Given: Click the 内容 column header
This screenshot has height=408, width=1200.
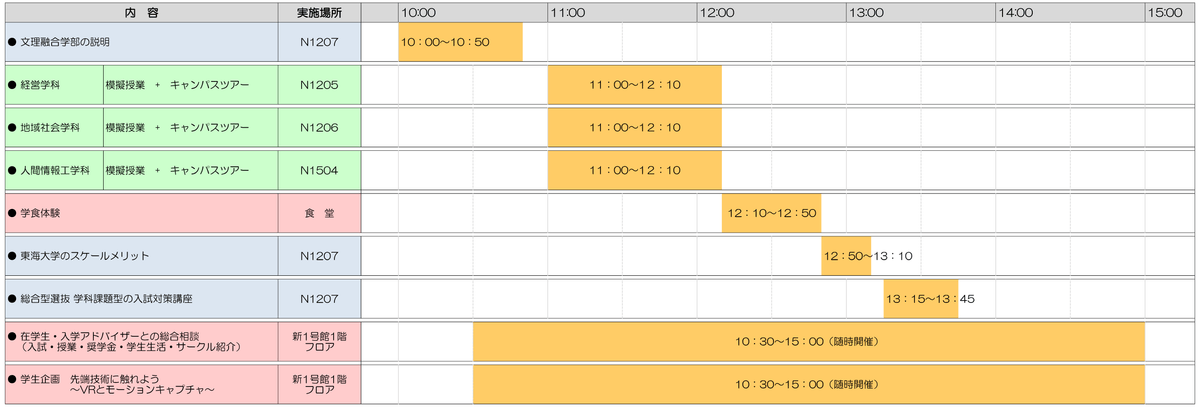Looking at the screenshot, I should tap(140, 13).
